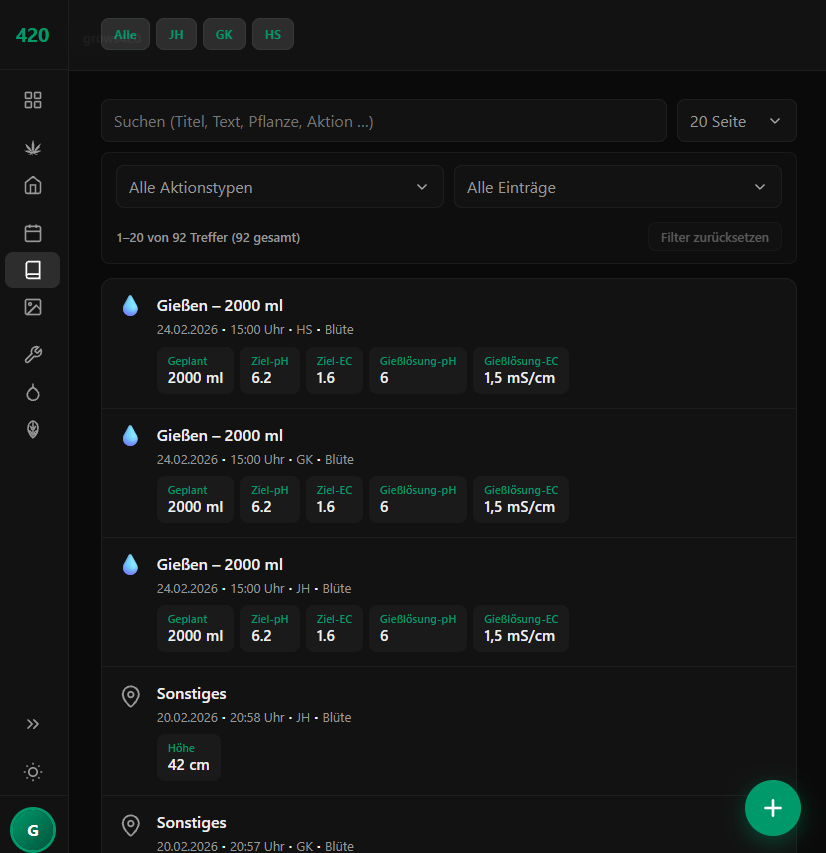
Task: Open the Sonstiges 20:58 Uhr entry title
Action: pyautogui.click(x=192, y=694)
